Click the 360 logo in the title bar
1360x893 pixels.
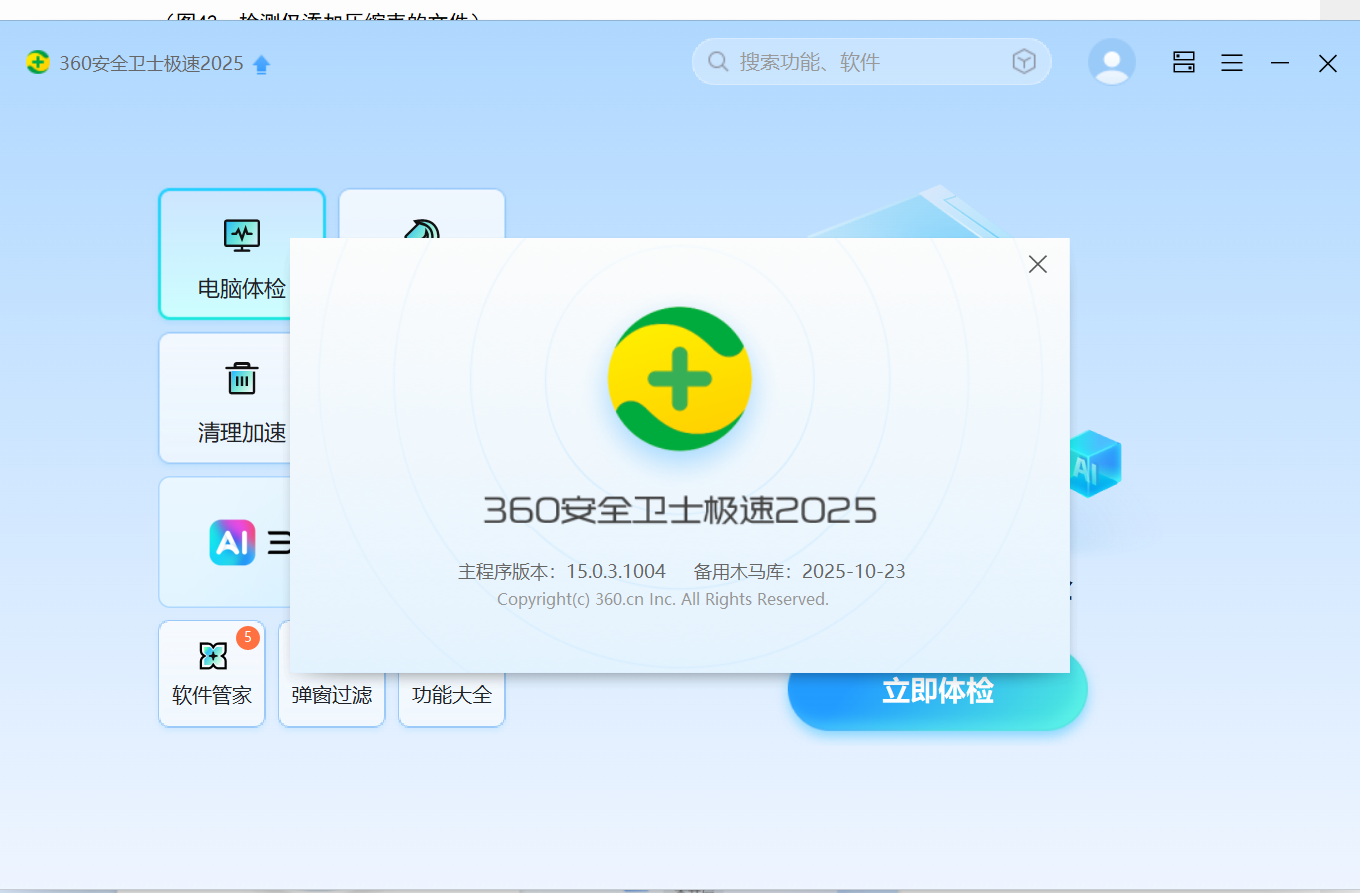38,63
